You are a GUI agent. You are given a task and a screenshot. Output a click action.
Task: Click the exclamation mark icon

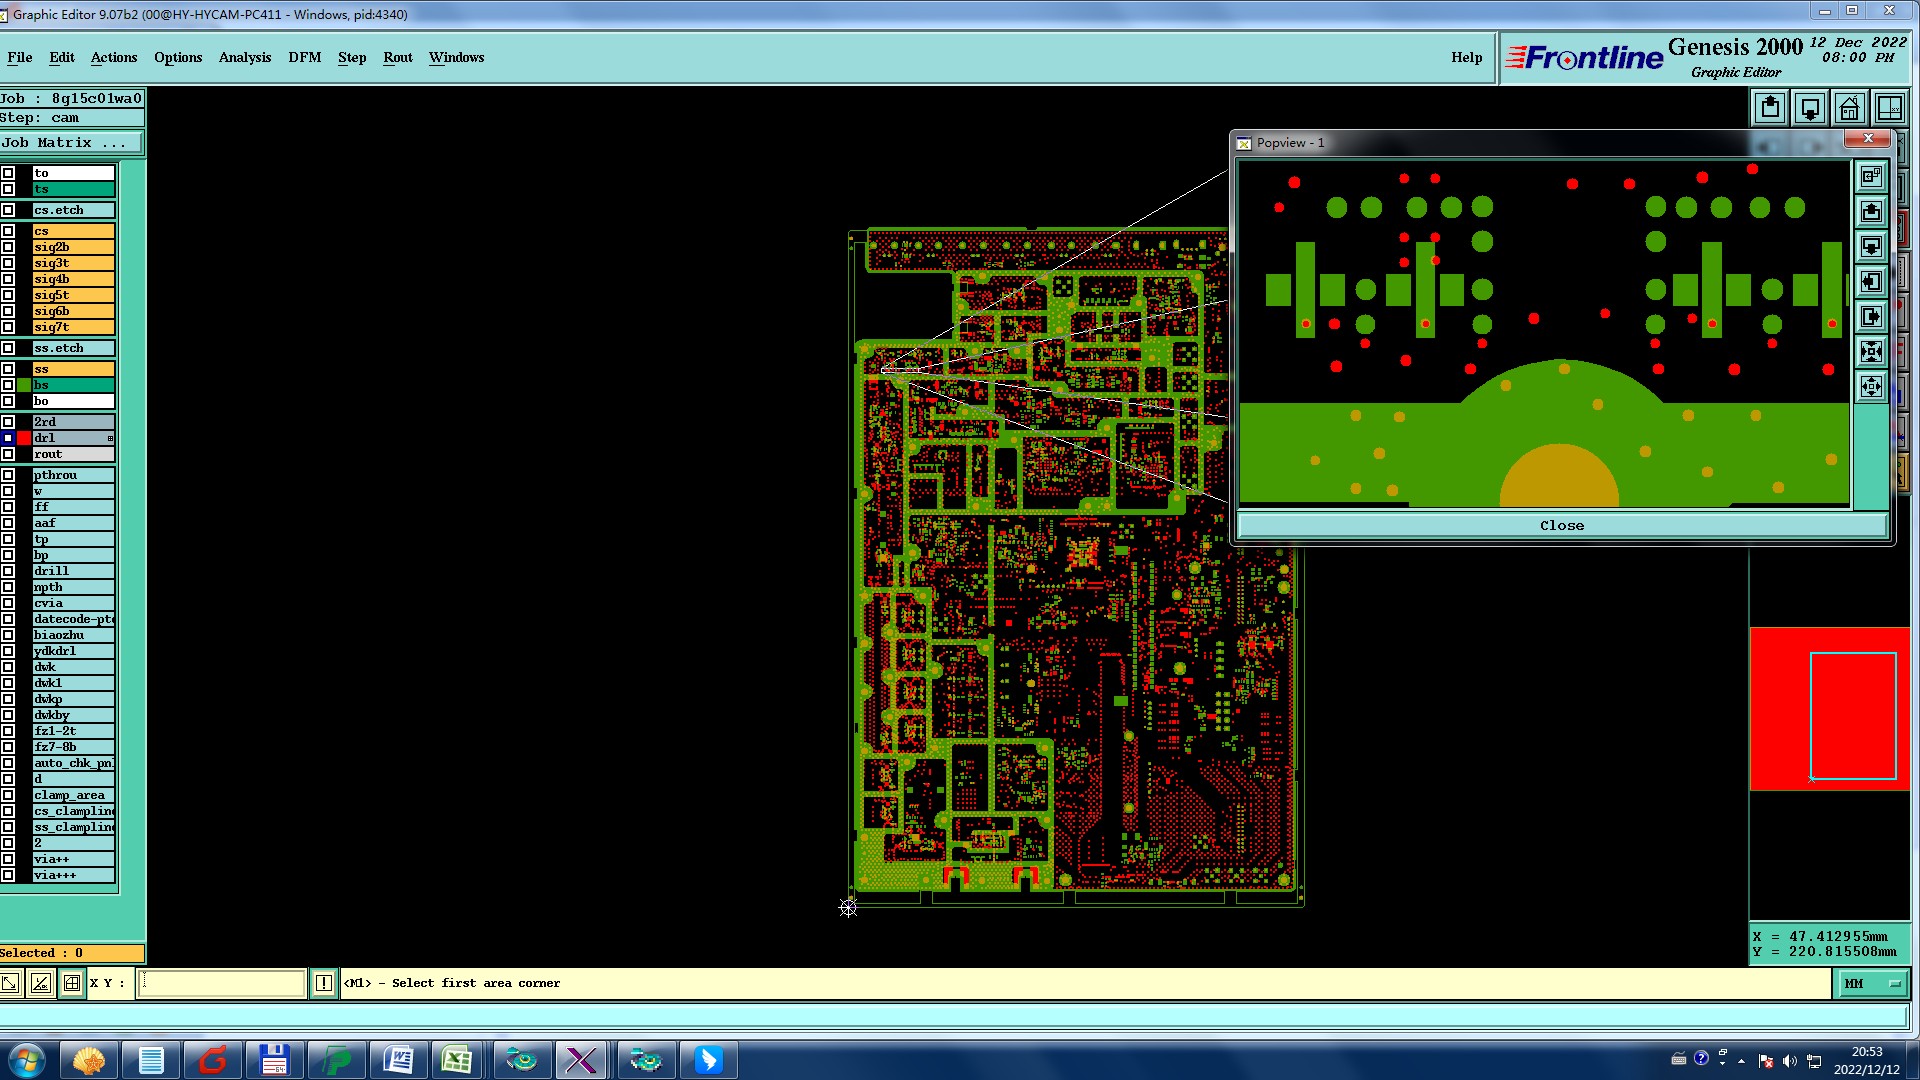click(324, 983)
